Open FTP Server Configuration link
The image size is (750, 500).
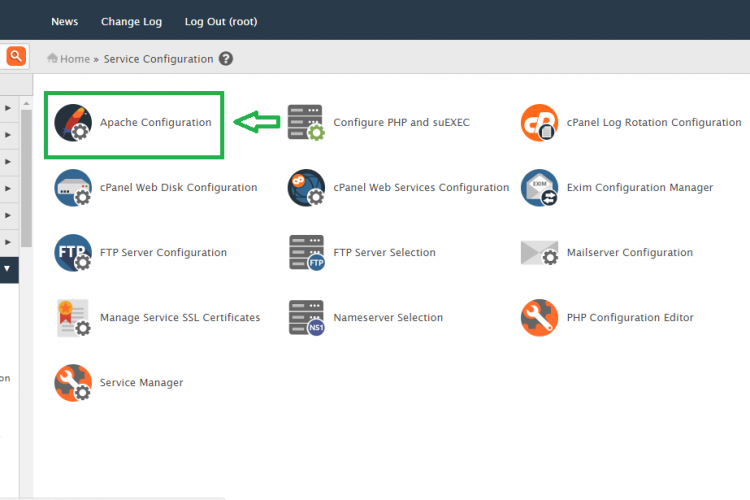163,253
